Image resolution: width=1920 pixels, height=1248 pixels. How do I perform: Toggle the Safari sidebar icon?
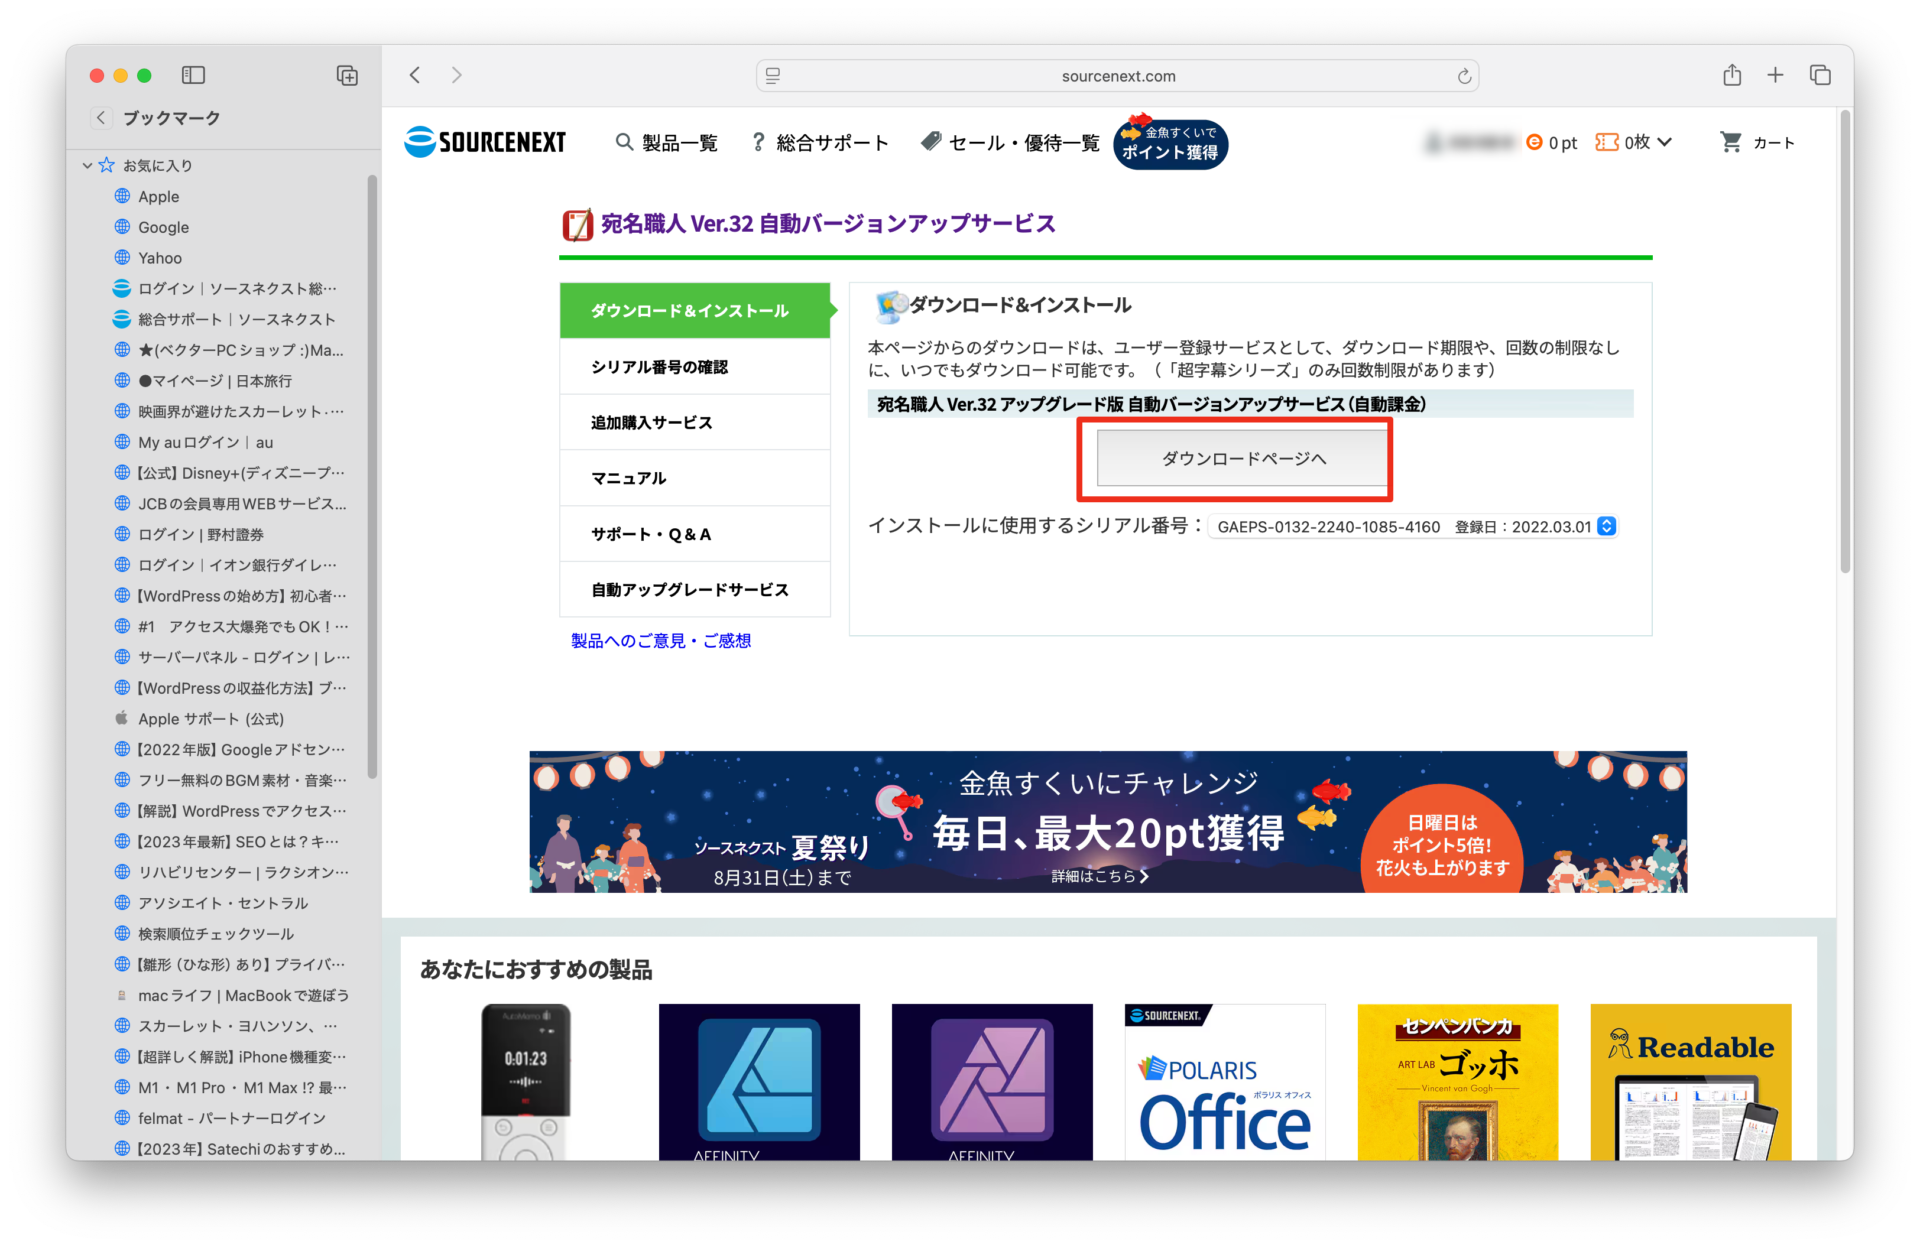click(193, 75)
